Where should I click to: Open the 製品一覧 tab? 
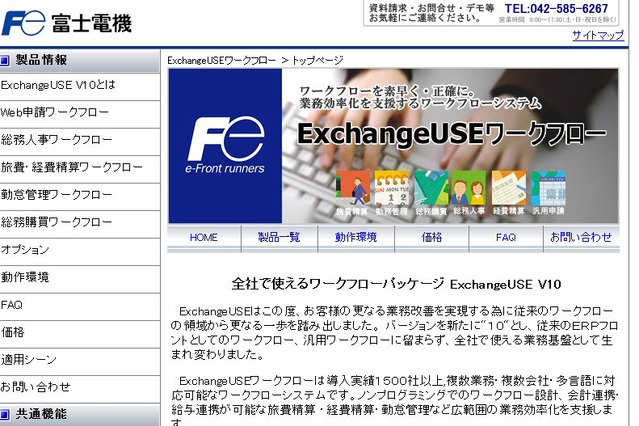coord(279,237)
